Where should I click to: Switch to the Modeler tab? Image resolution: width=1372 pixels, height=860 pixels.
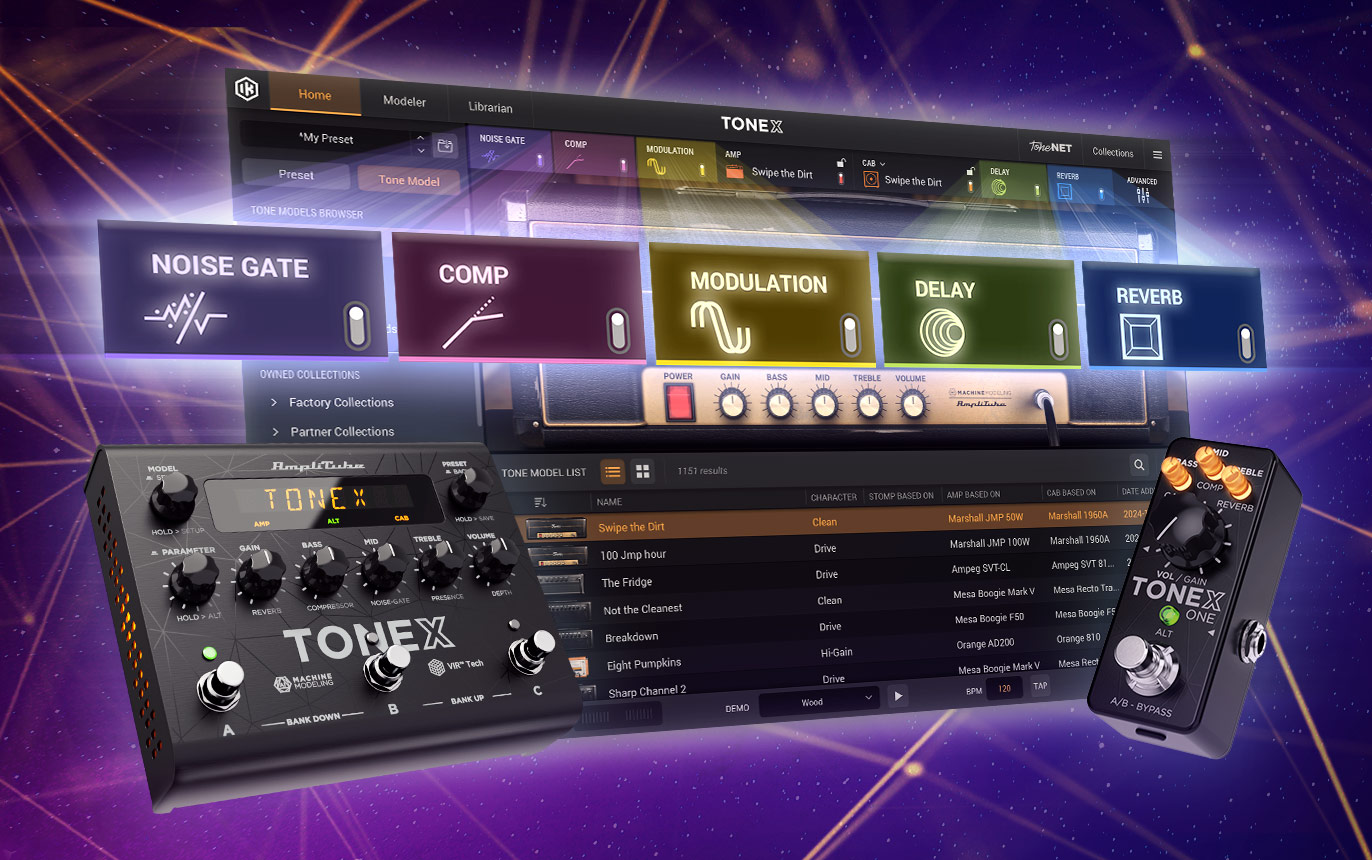404,101
